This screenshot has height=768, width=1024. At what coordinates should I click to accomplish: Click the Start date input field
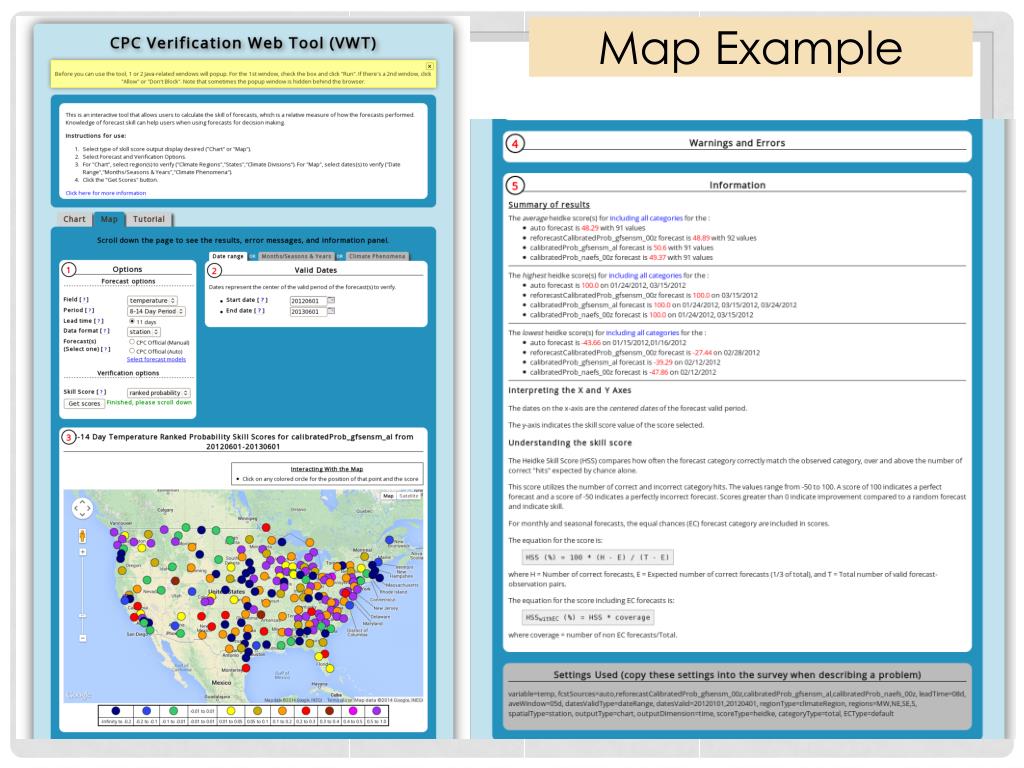(308, 300)
